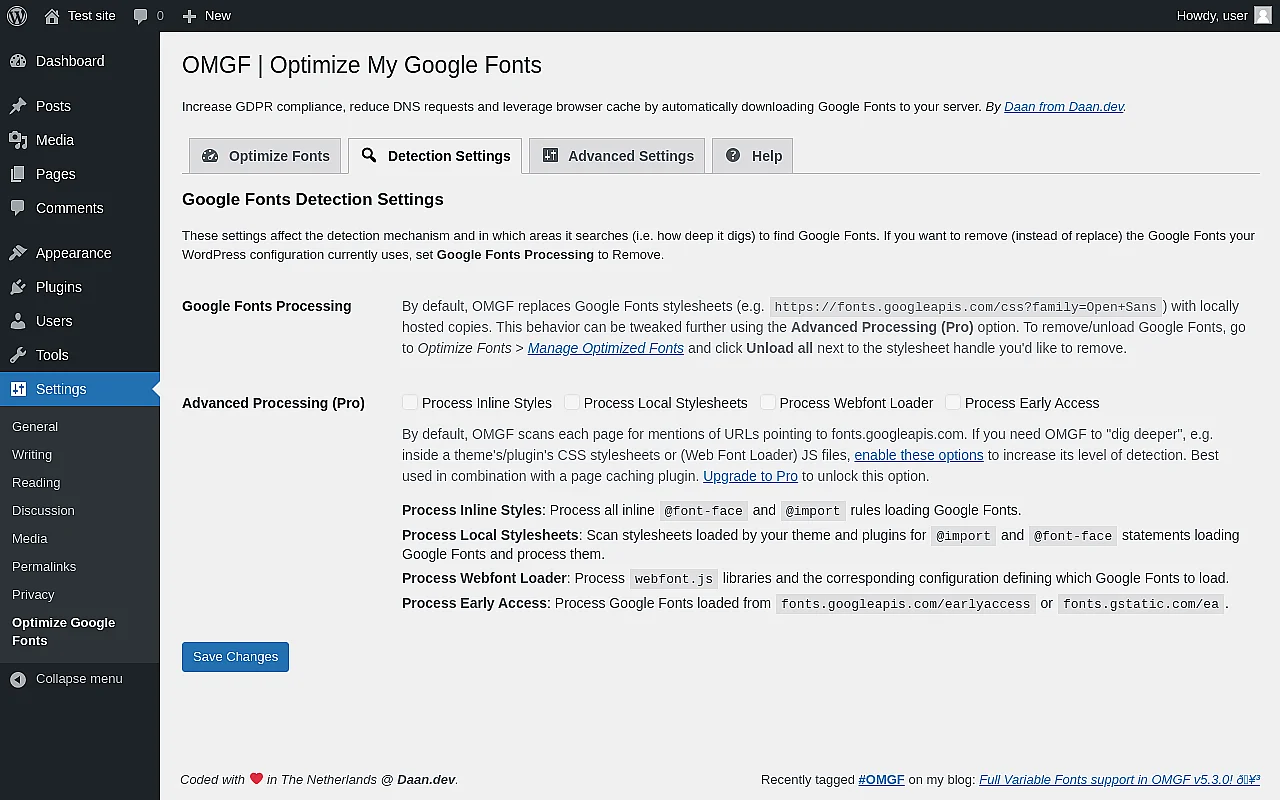Open Privacy settings submenu
The height and width of the screenshot is (800, 1280).
pyautogui.click(x=33, y=594)
